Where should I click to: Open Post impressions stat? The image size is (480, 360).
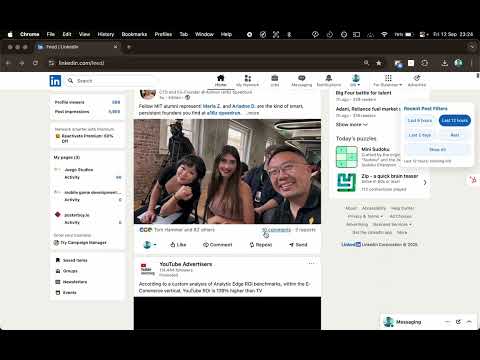87,112
